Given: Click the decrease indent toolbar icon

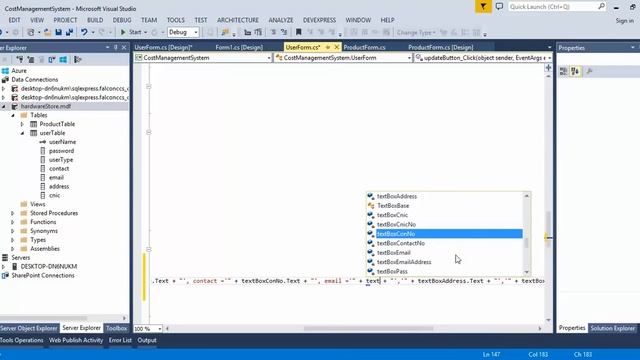Looking at the screenshot, I should [x=247, y=32].
